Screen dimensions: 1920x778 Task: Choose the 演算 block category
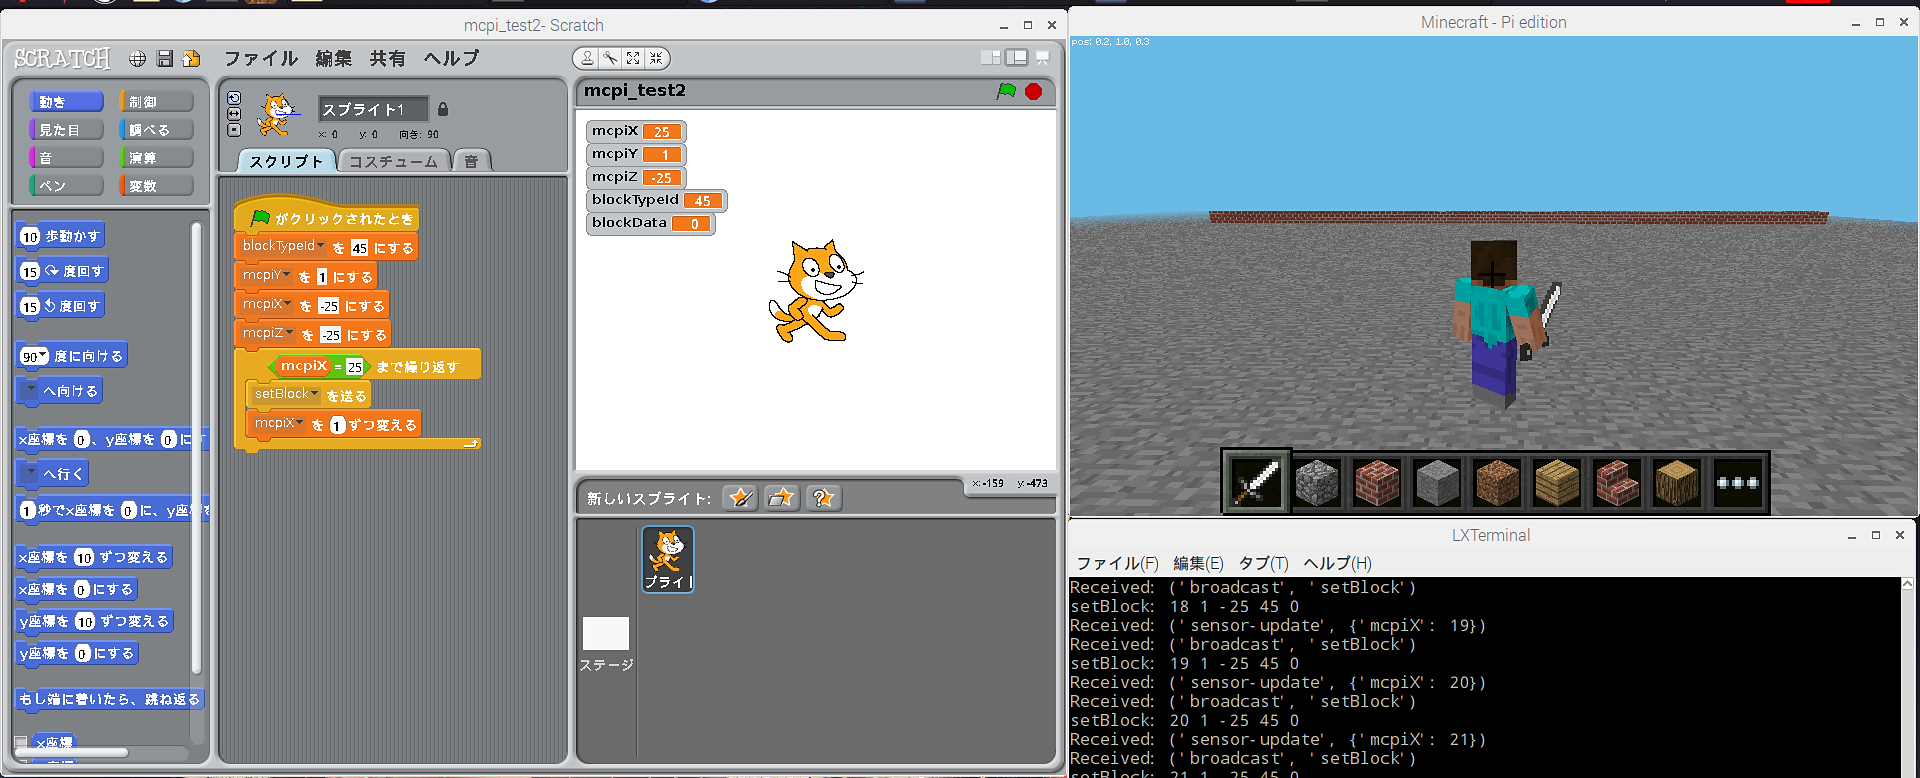pos(156,158)
